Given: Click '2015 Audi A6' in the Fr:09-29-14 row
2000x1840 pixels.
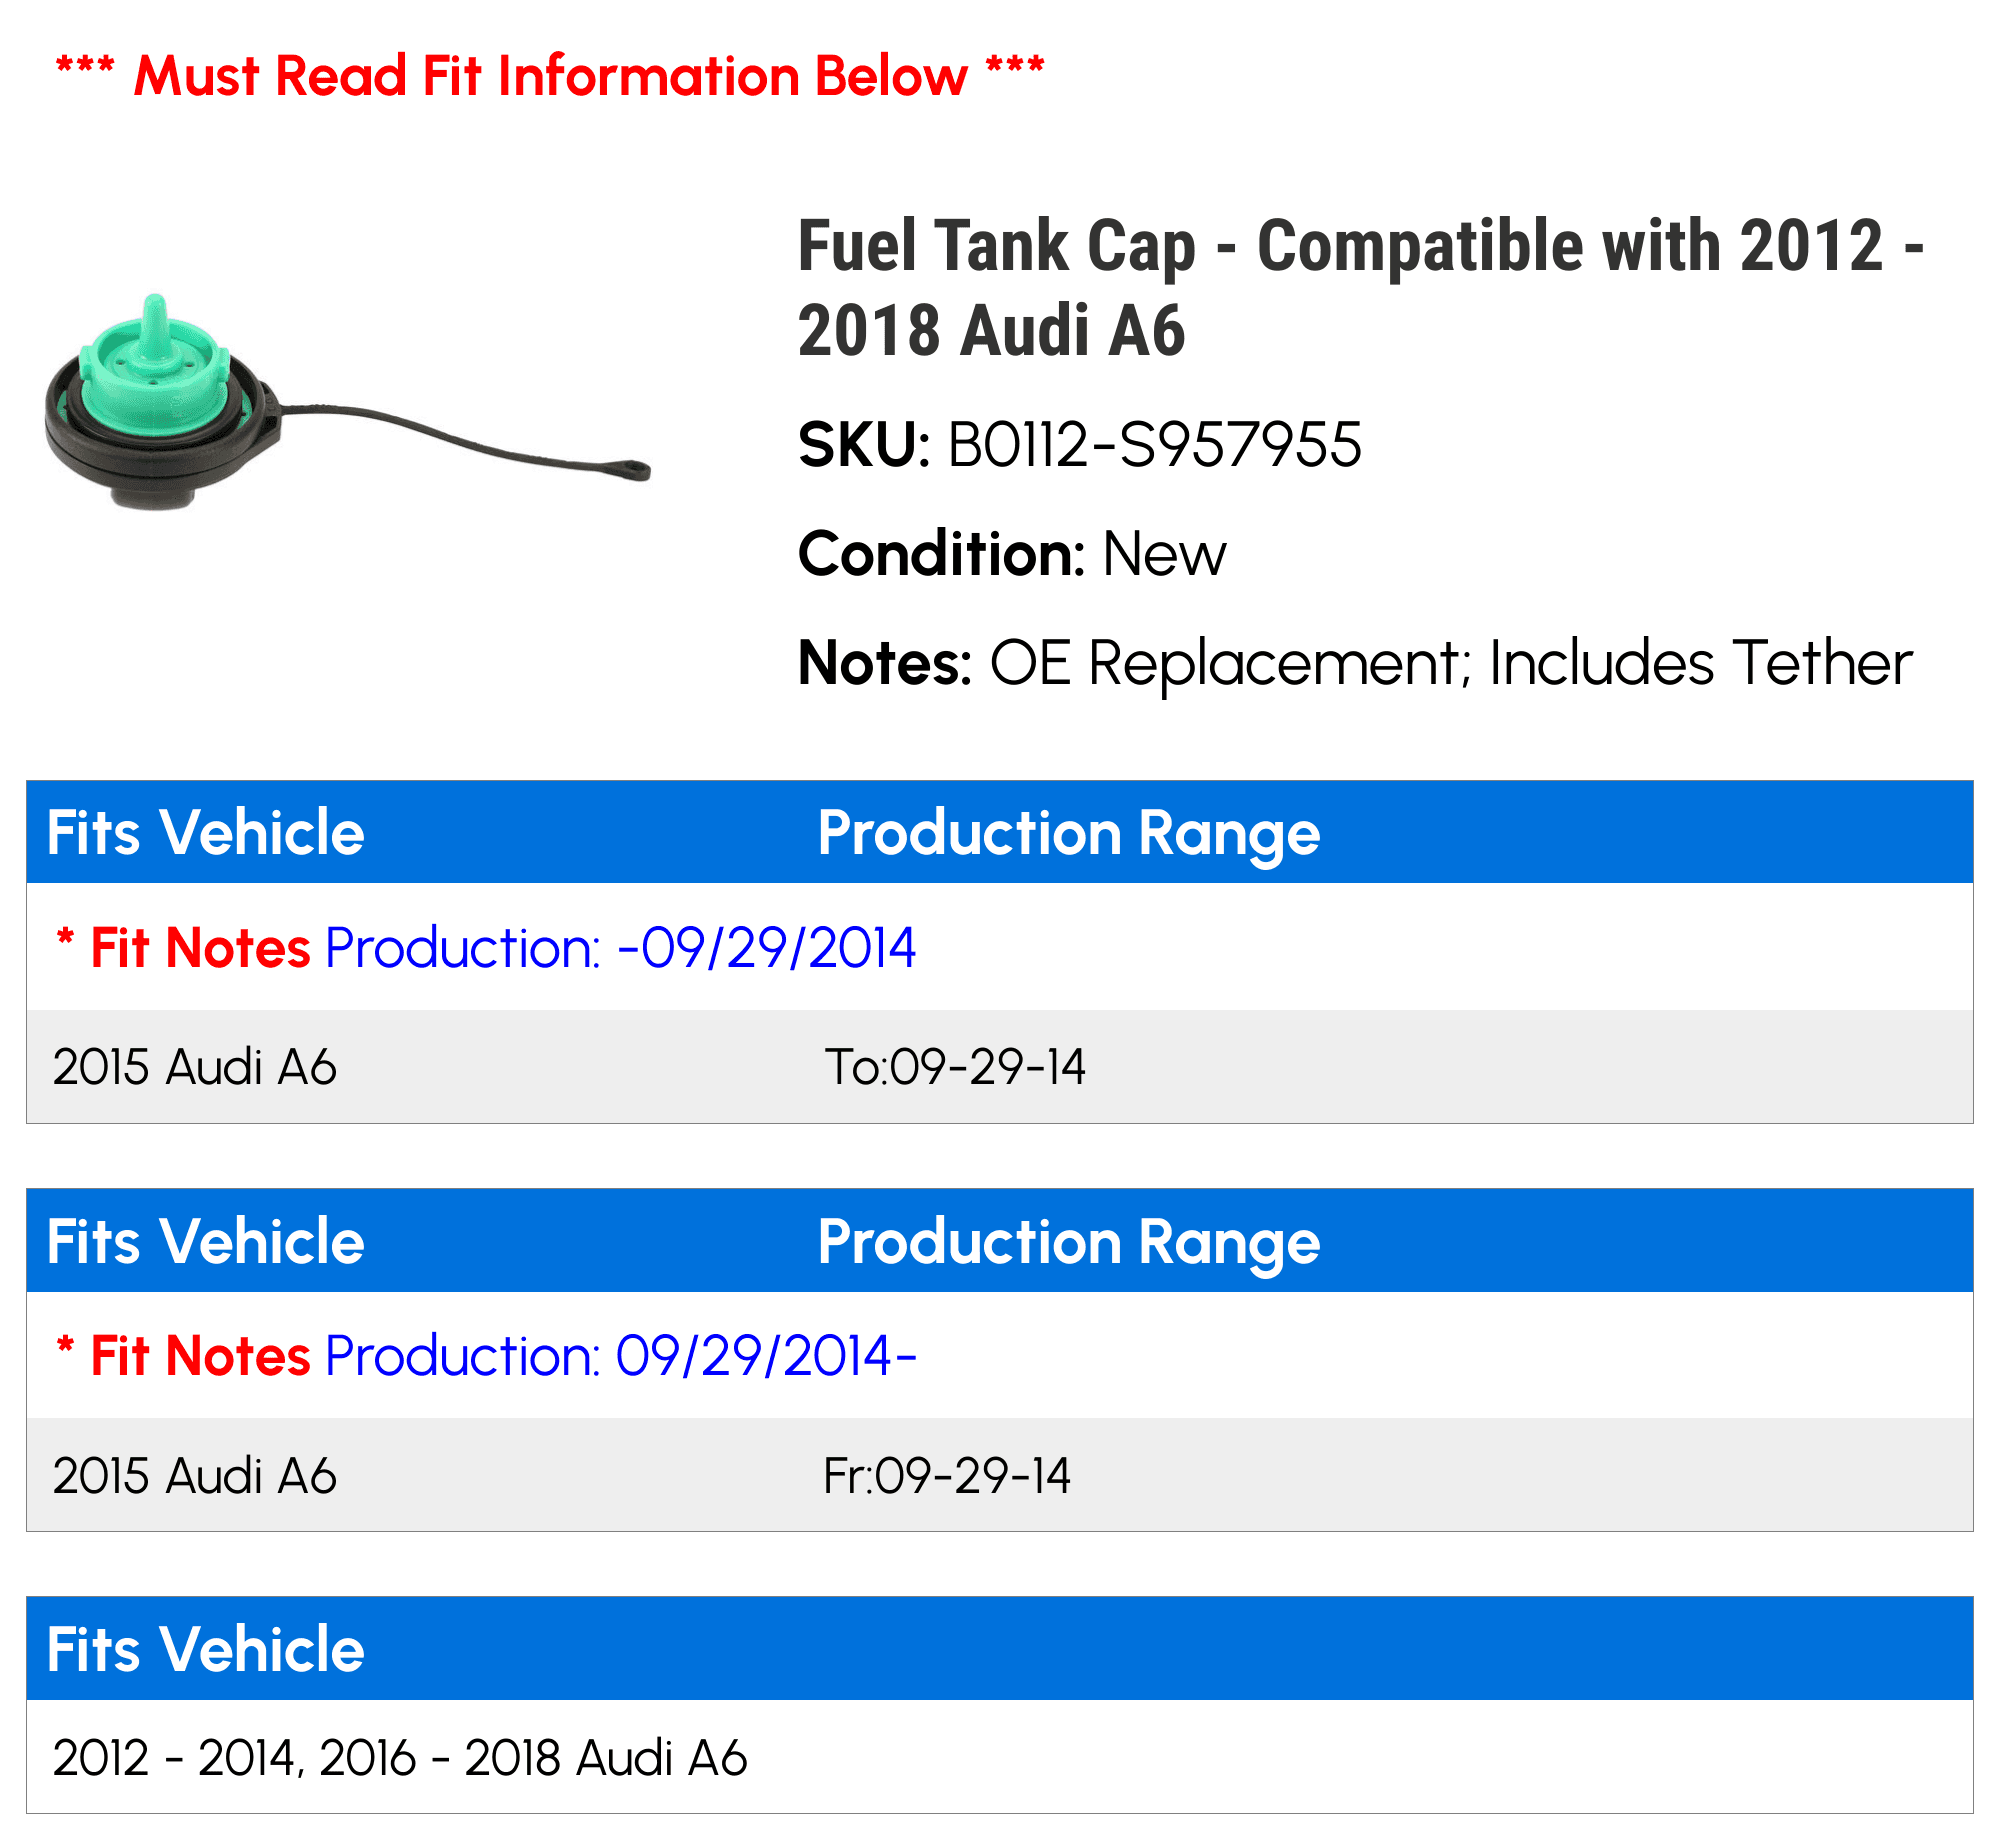Looking at the screenshot, I should (x=195, y=1476).
